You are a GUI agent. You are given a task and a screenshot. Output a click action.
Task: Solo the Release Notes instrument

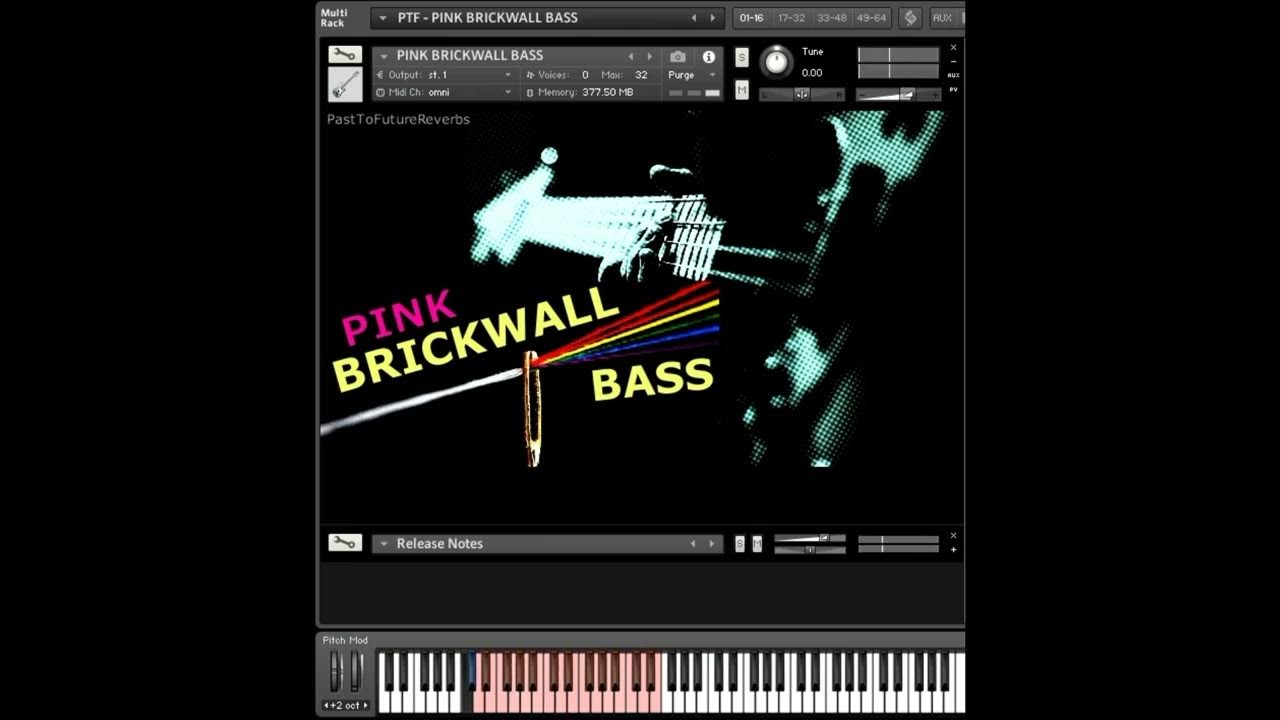[x=740, y=544]
